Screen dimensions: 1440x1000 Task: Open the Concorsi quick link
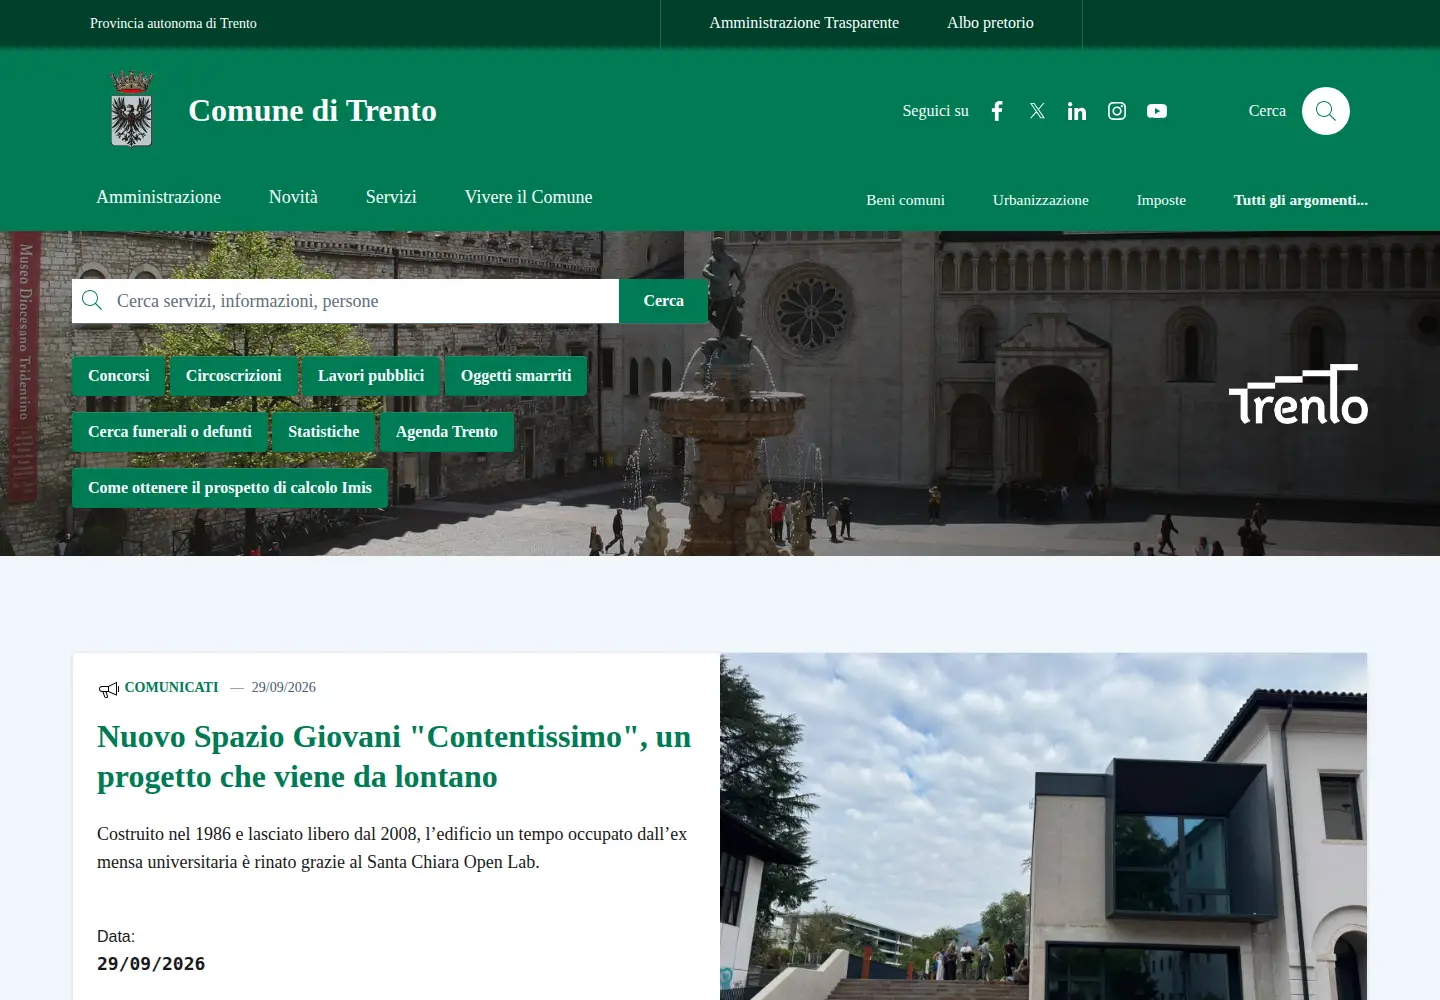119,376
